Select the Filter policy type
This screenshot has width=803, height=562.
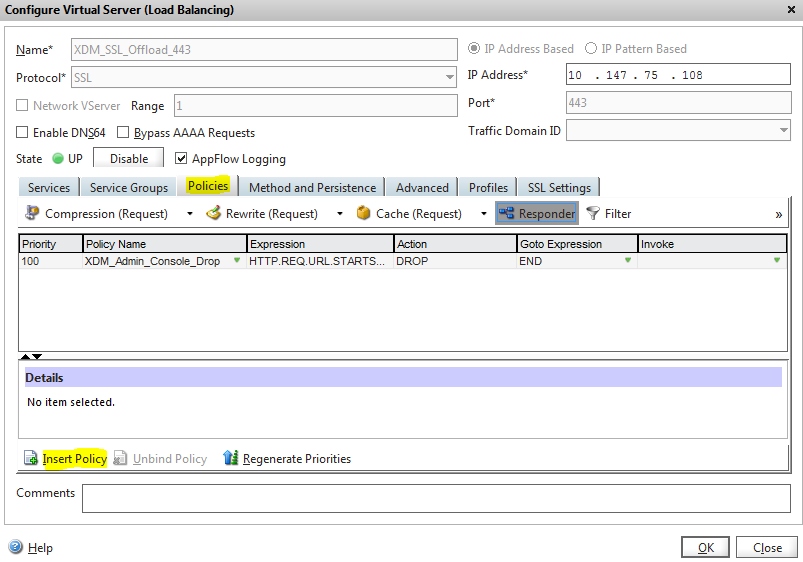pos(609,213)
